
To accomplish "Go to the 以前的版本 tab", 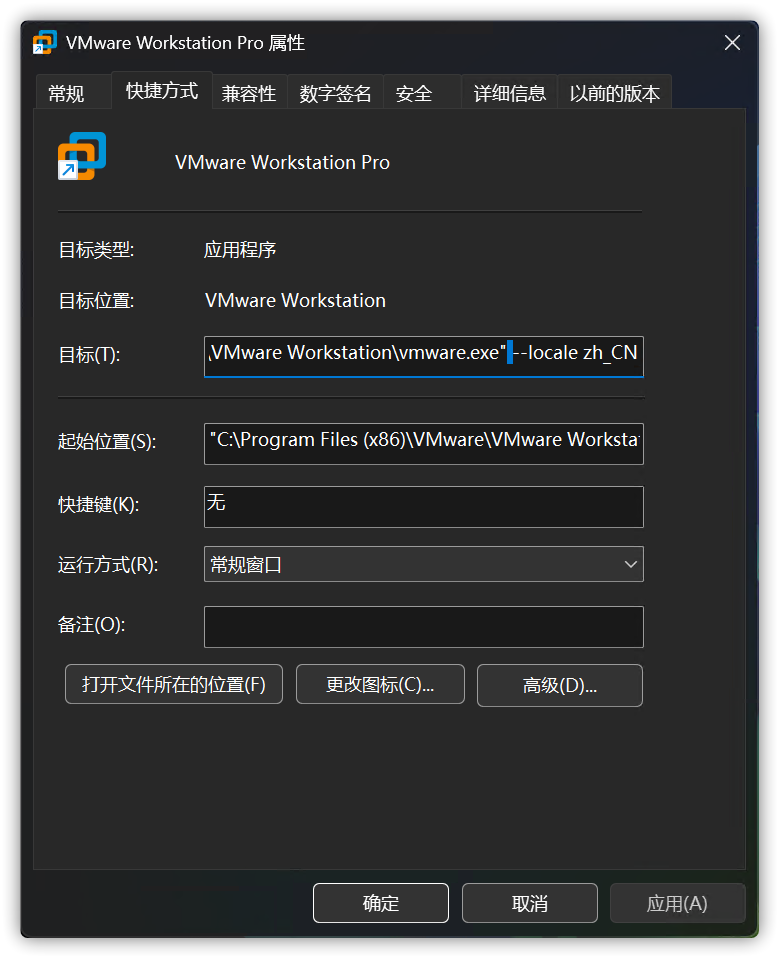I will [x=615, y=93].
